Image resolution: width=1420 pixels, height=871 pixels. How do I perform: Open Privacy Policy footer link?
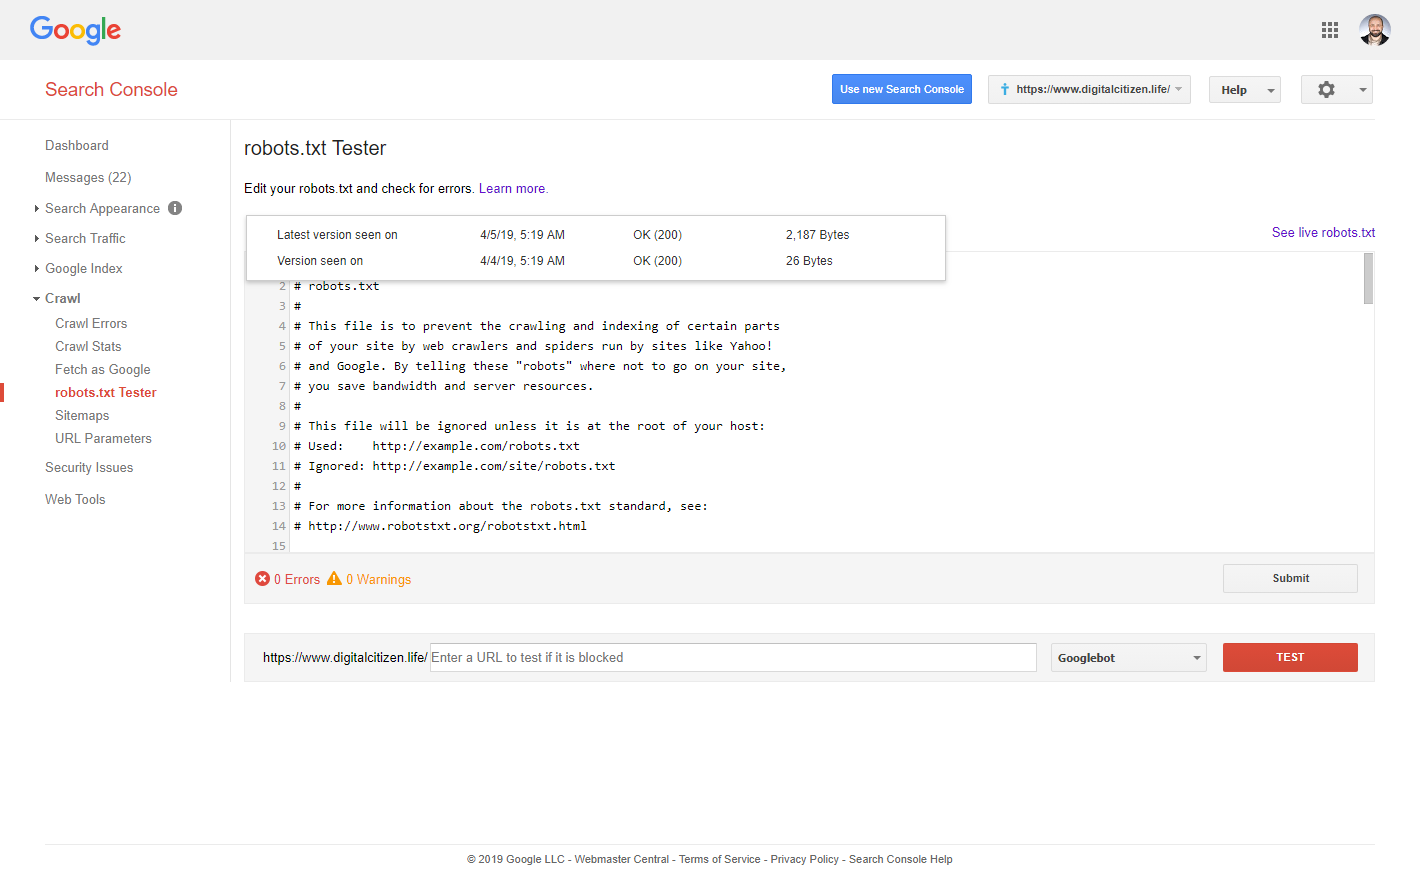(x=805, y=859)
